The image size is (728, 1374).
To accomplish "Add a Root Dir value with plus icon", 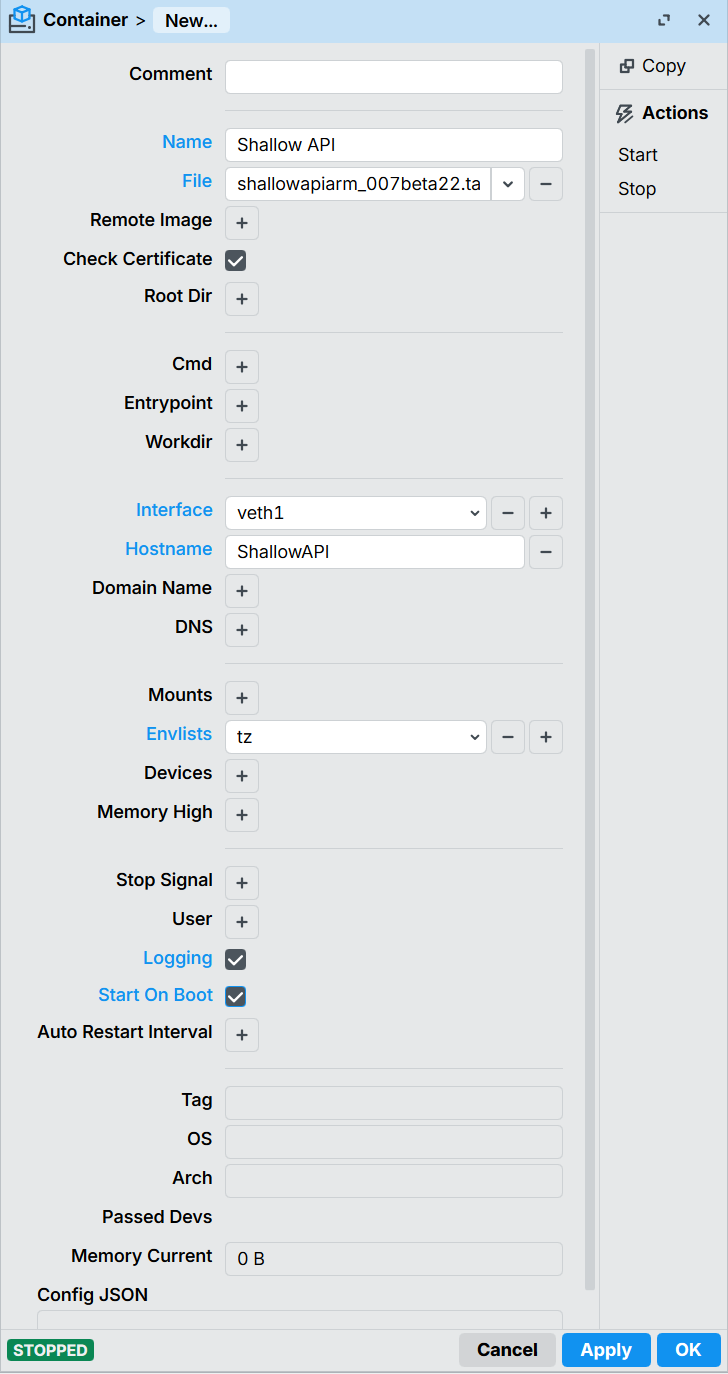I will pyautogui.click(x=242, y=299).
